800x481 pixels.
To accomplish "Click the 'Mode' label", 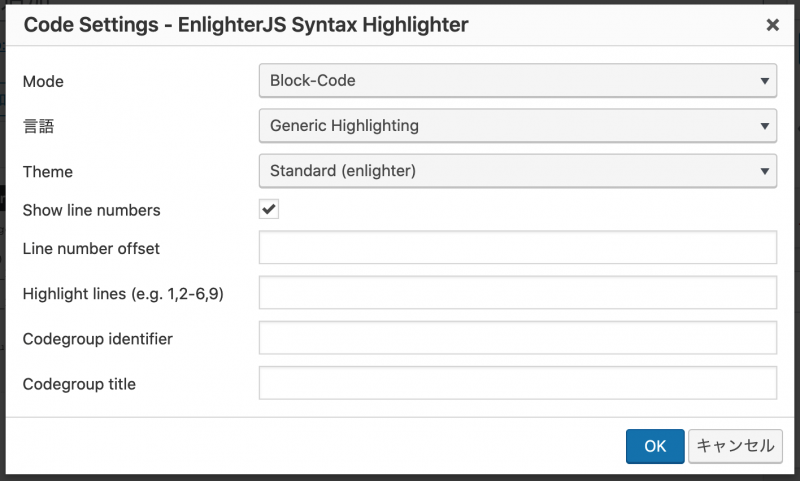I will tap(43, 82).
